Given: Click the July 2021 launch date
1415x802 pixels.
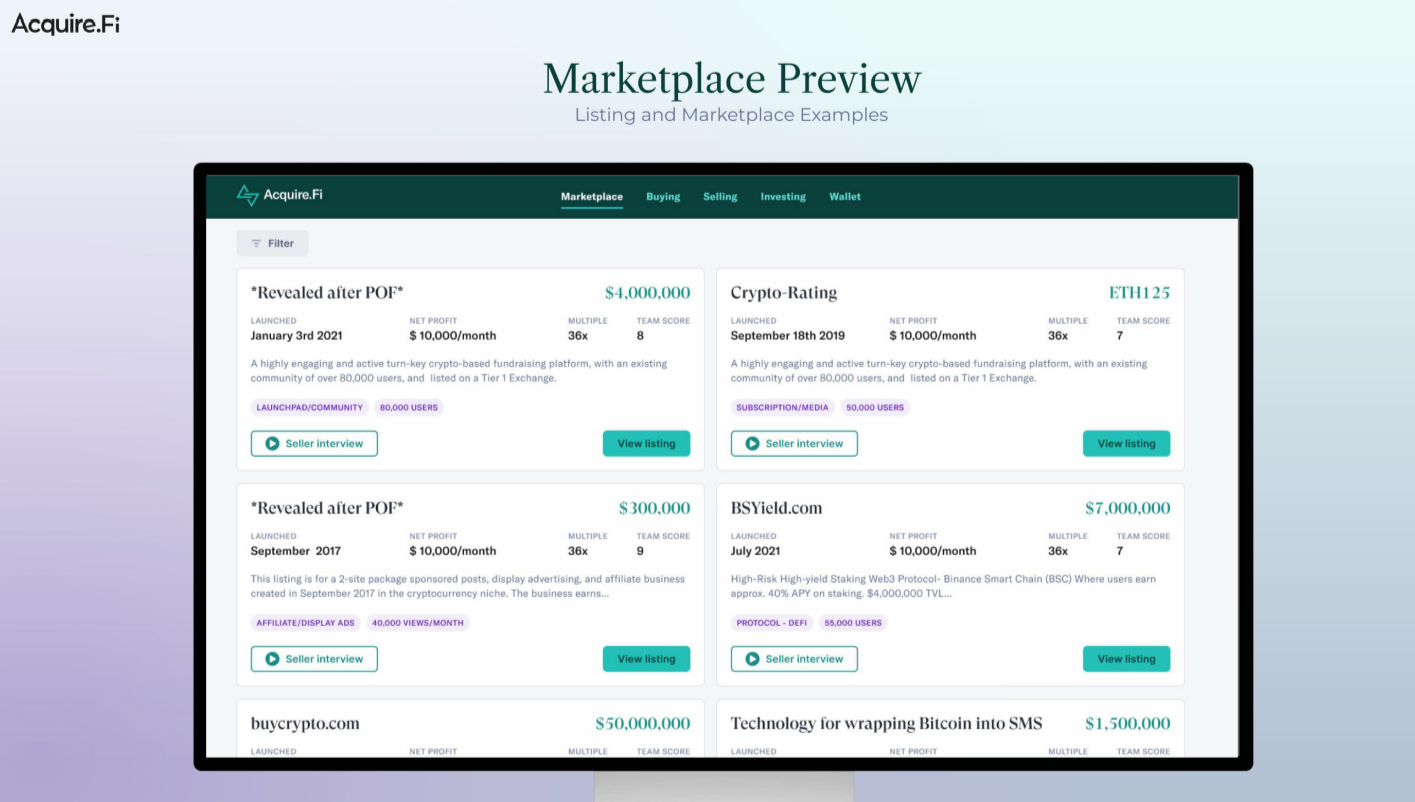Looking at the screenshot, I should pos(757,551).
